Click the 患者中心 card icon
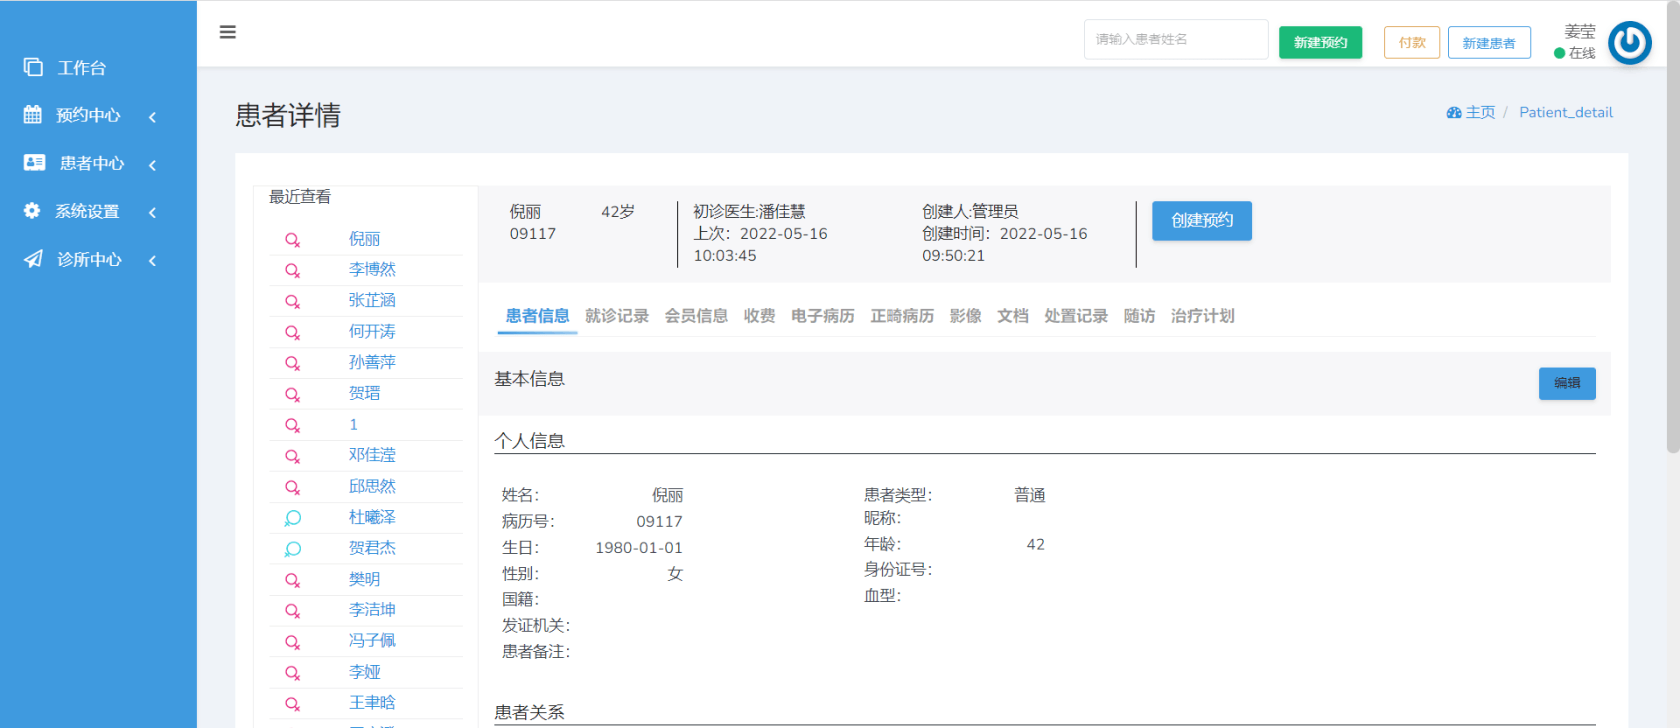 coord(34,162)
